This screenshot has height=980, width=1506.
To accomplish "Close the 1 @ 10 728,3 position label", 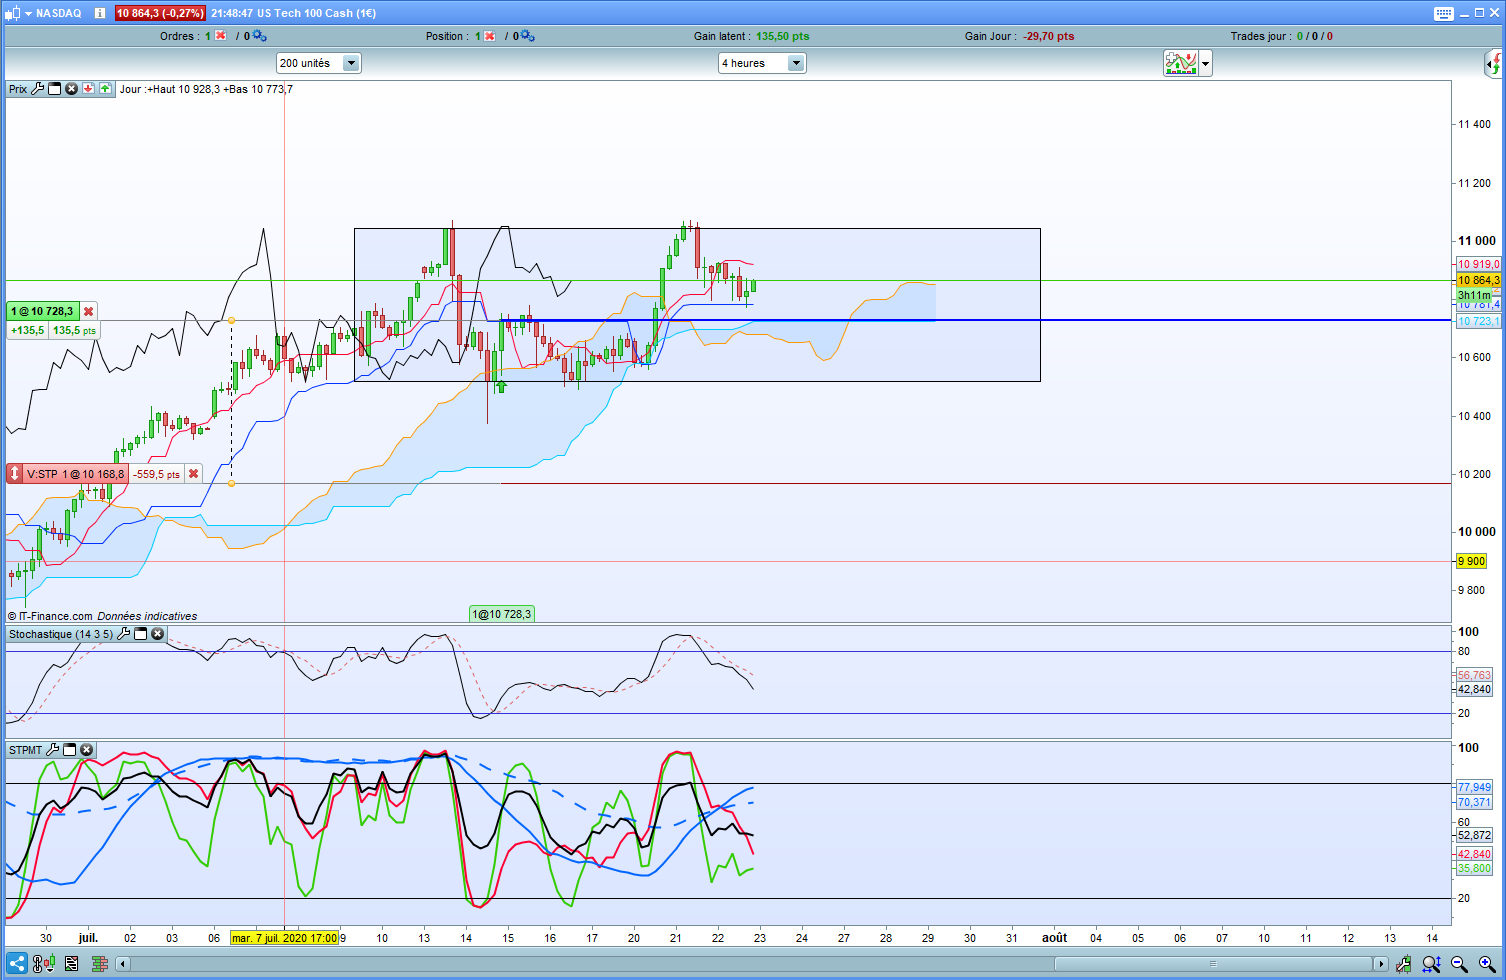I will 88,312.
